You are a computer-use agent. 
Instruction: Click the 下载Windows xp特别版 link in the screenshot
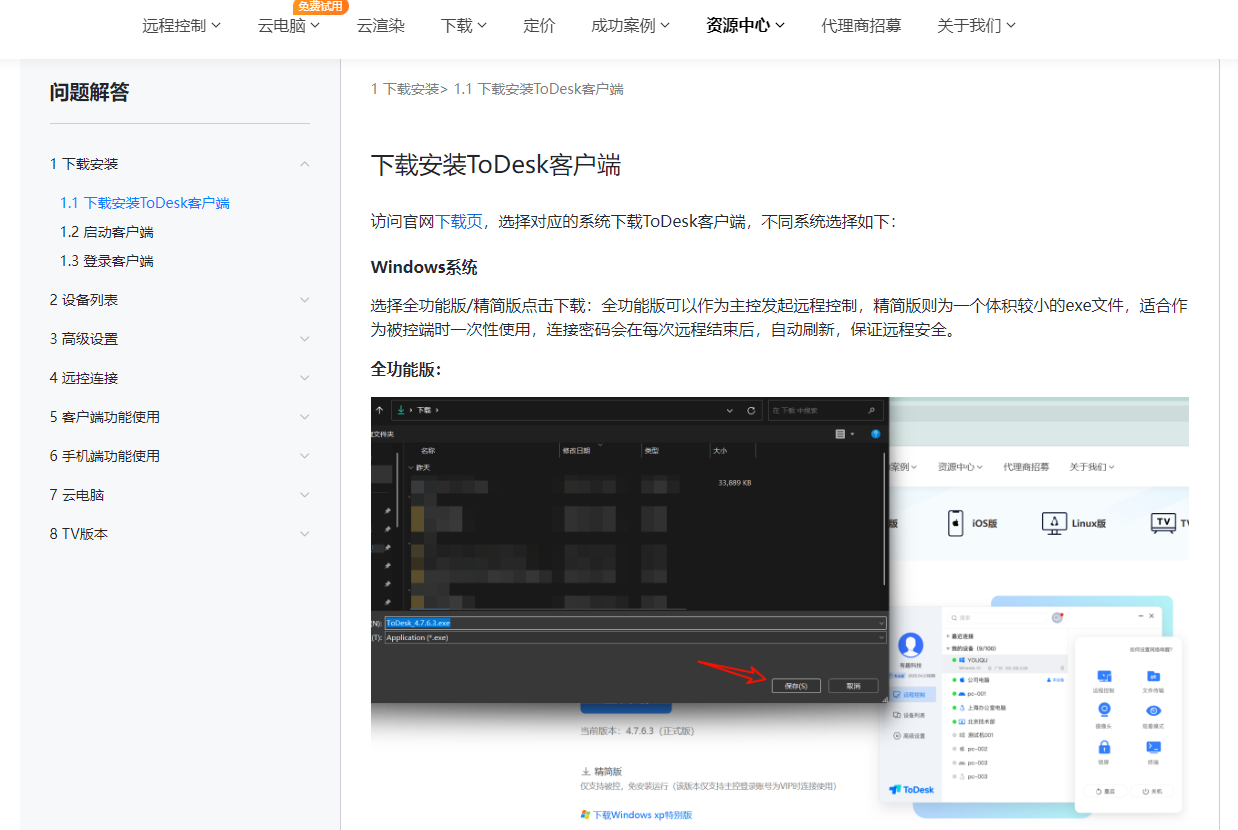[x=636, y=815]
